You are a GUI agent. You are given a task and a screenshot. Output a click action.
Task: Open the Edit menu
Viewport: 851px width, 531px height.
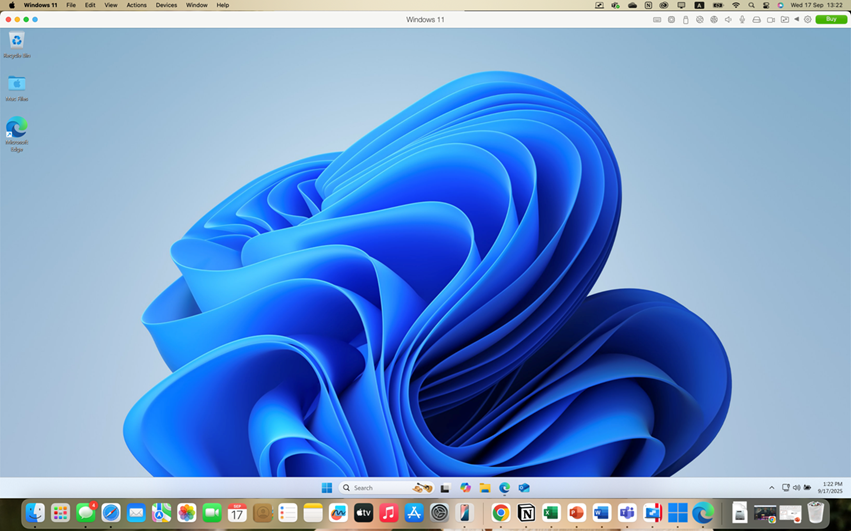coord(90,5)
